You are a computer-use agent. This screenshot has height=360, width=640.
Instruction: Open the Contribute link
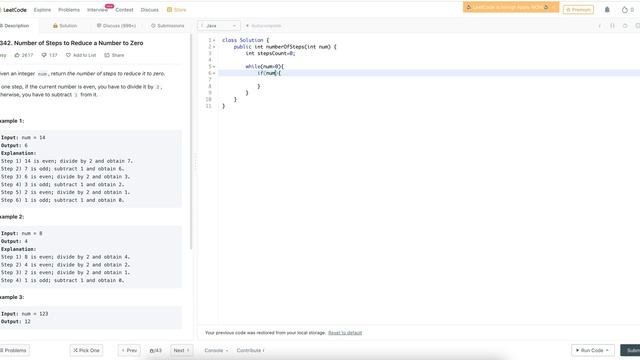click(250, 350)
